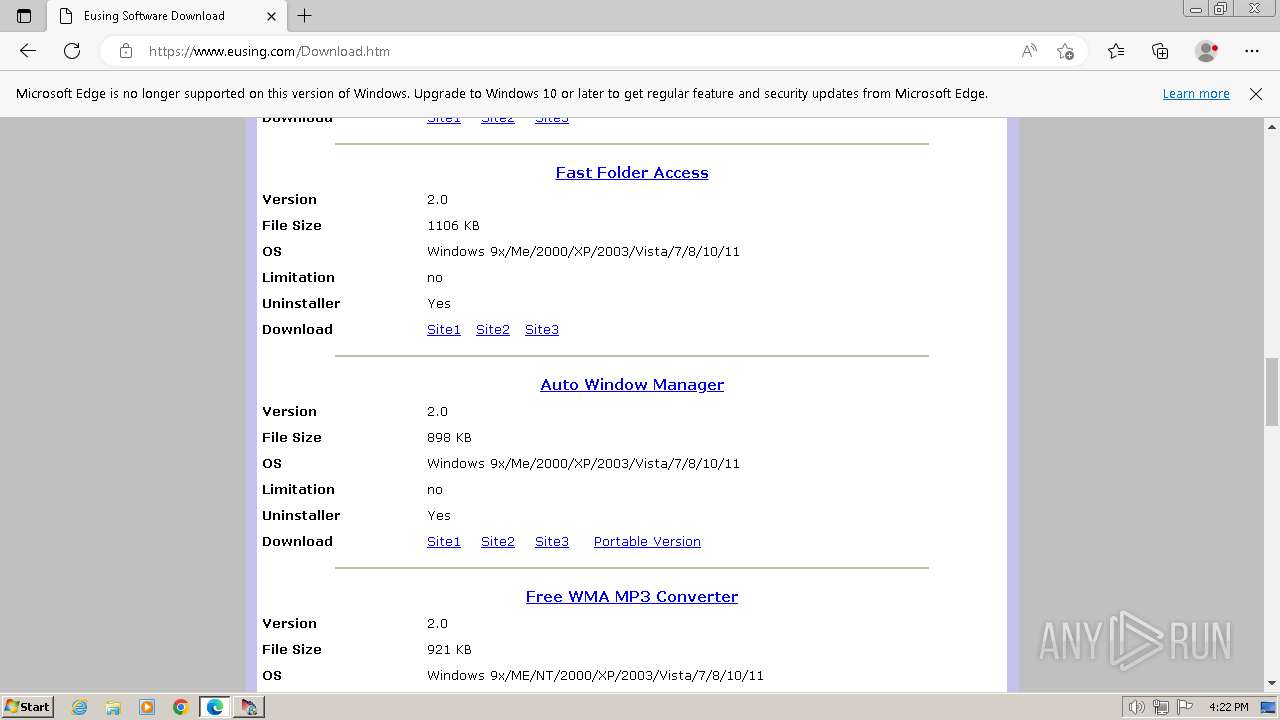1280x720 pixels.
Task: Open the Fast Folder Access page
Action: [x=632, y=173]
